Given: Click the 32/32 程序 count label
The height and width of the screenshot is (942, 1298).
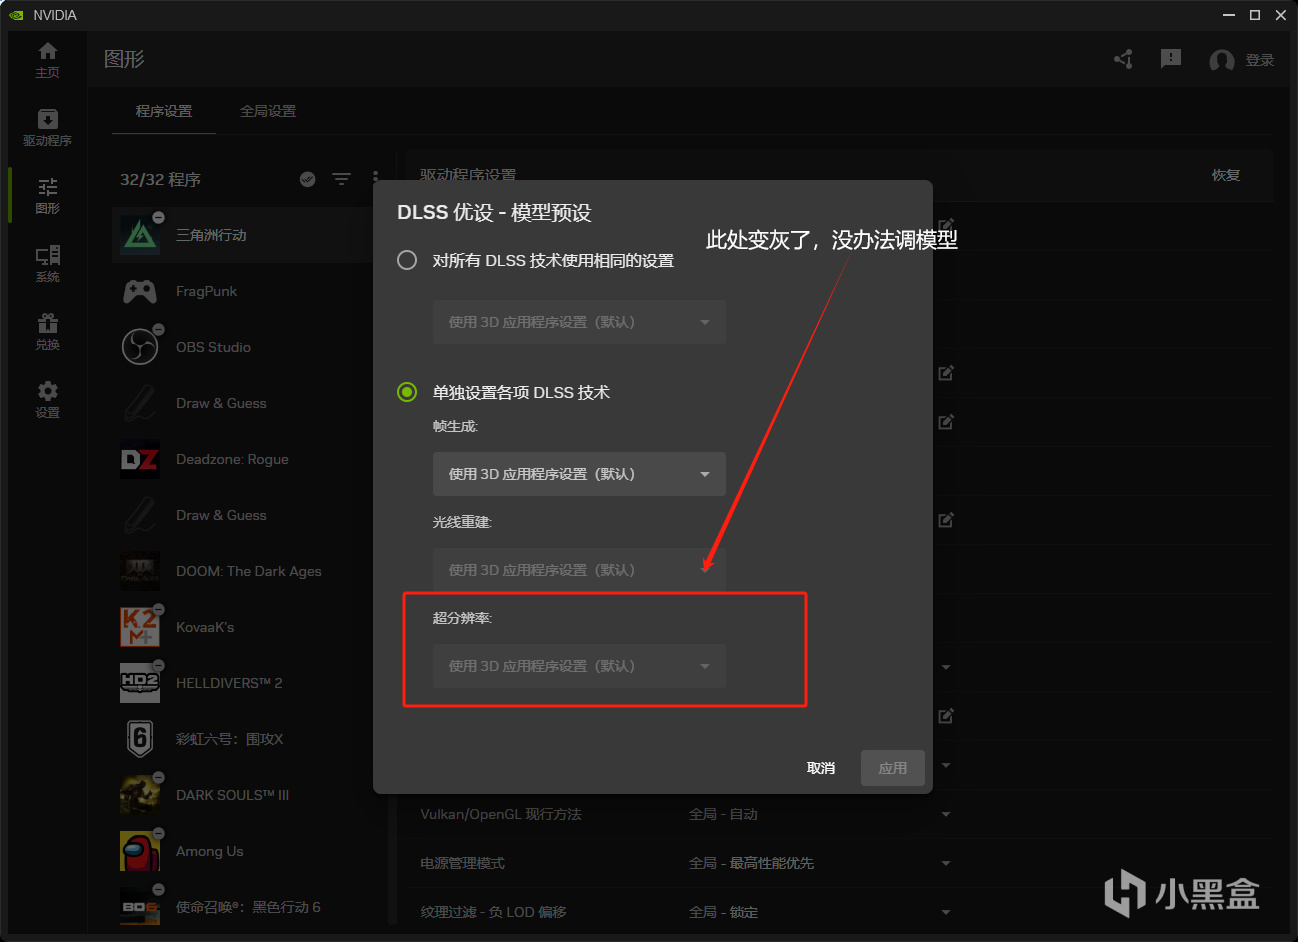Looking at the screenshot, I should pyautogui.click(x=160, y=179).
